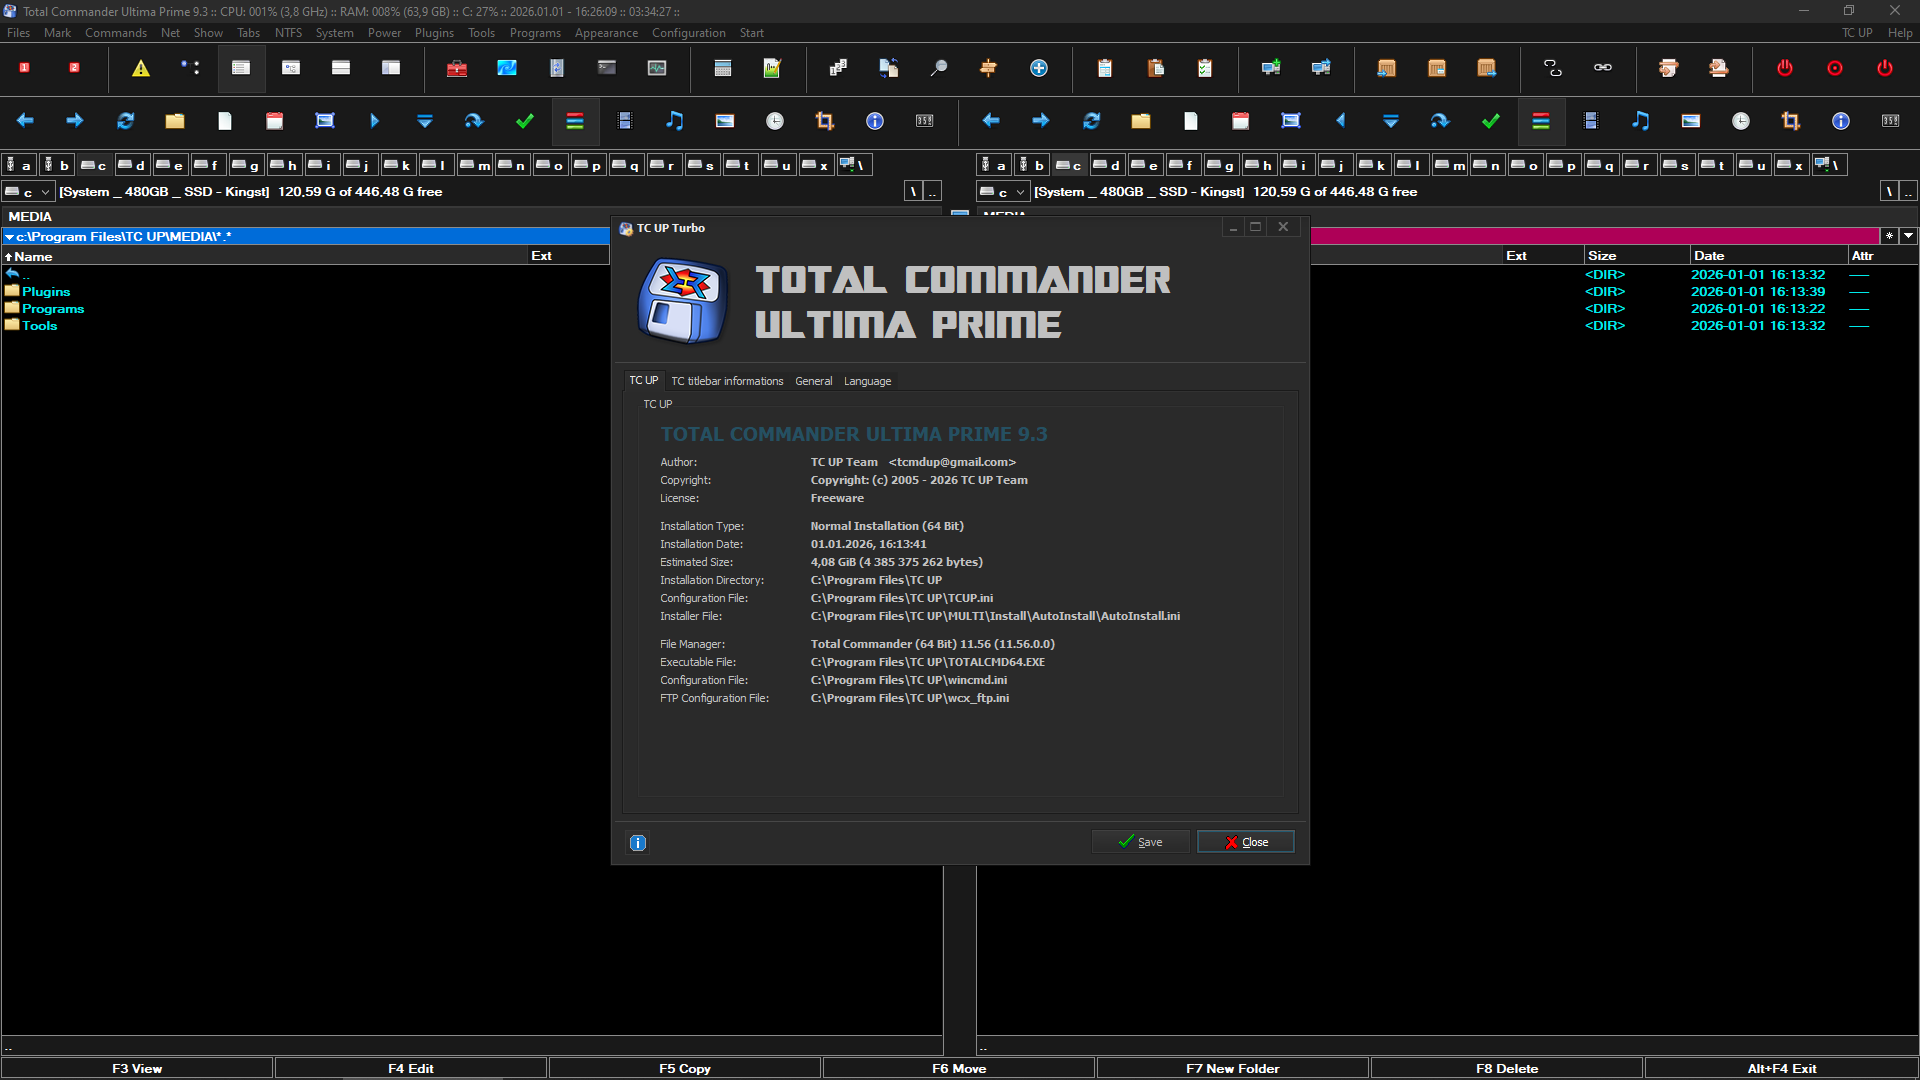This screenshot has width=1920, height=1080.
Task: Switch to TC titlebar informations tab
Action: tap(727, 381)
